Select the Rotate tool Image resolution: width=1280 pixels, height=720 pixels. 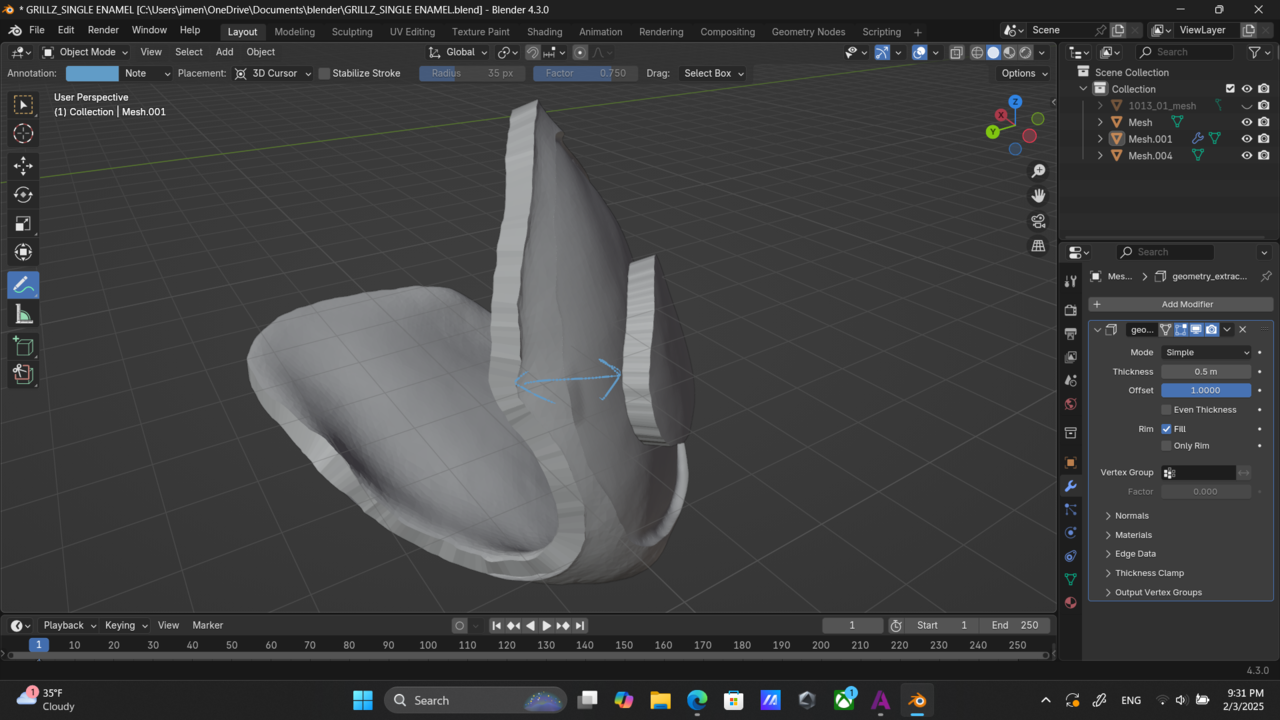[23, 195]
